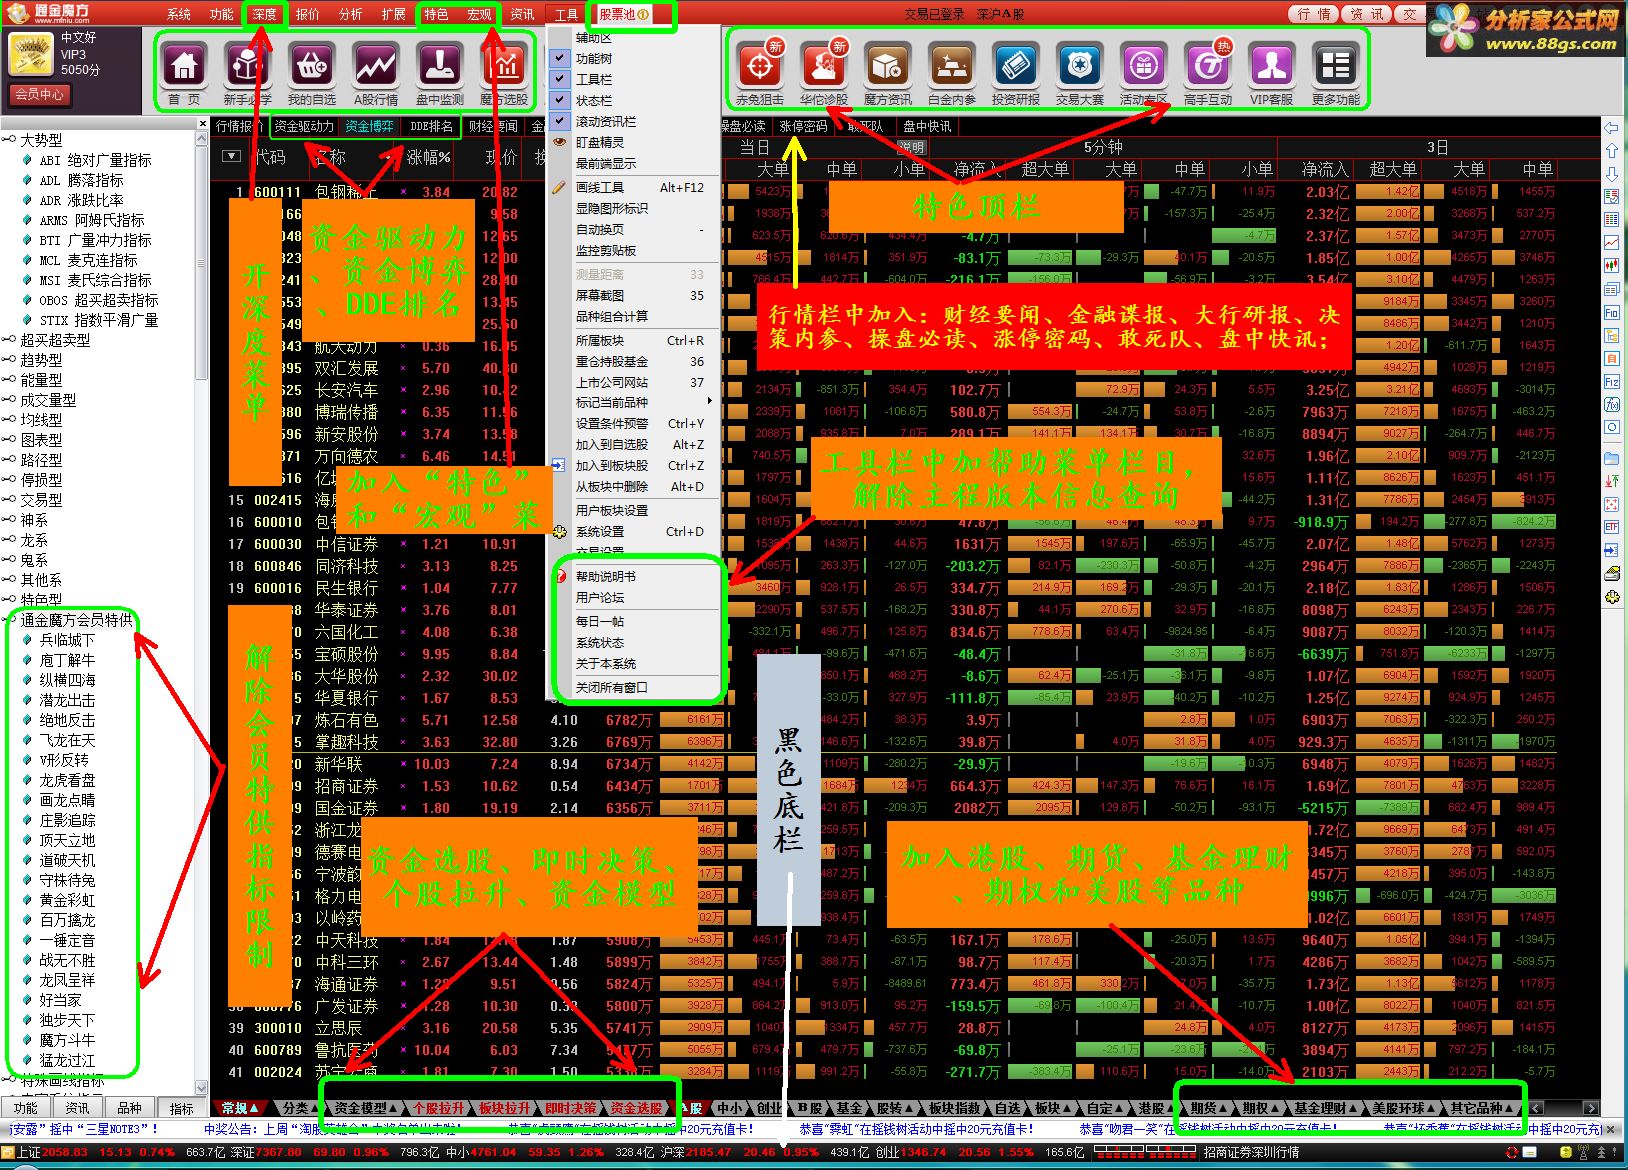Image resolution: width=1628 pixels, height=1170 pixels.
Task: Close the function tree panel
Action: (203, 126)
